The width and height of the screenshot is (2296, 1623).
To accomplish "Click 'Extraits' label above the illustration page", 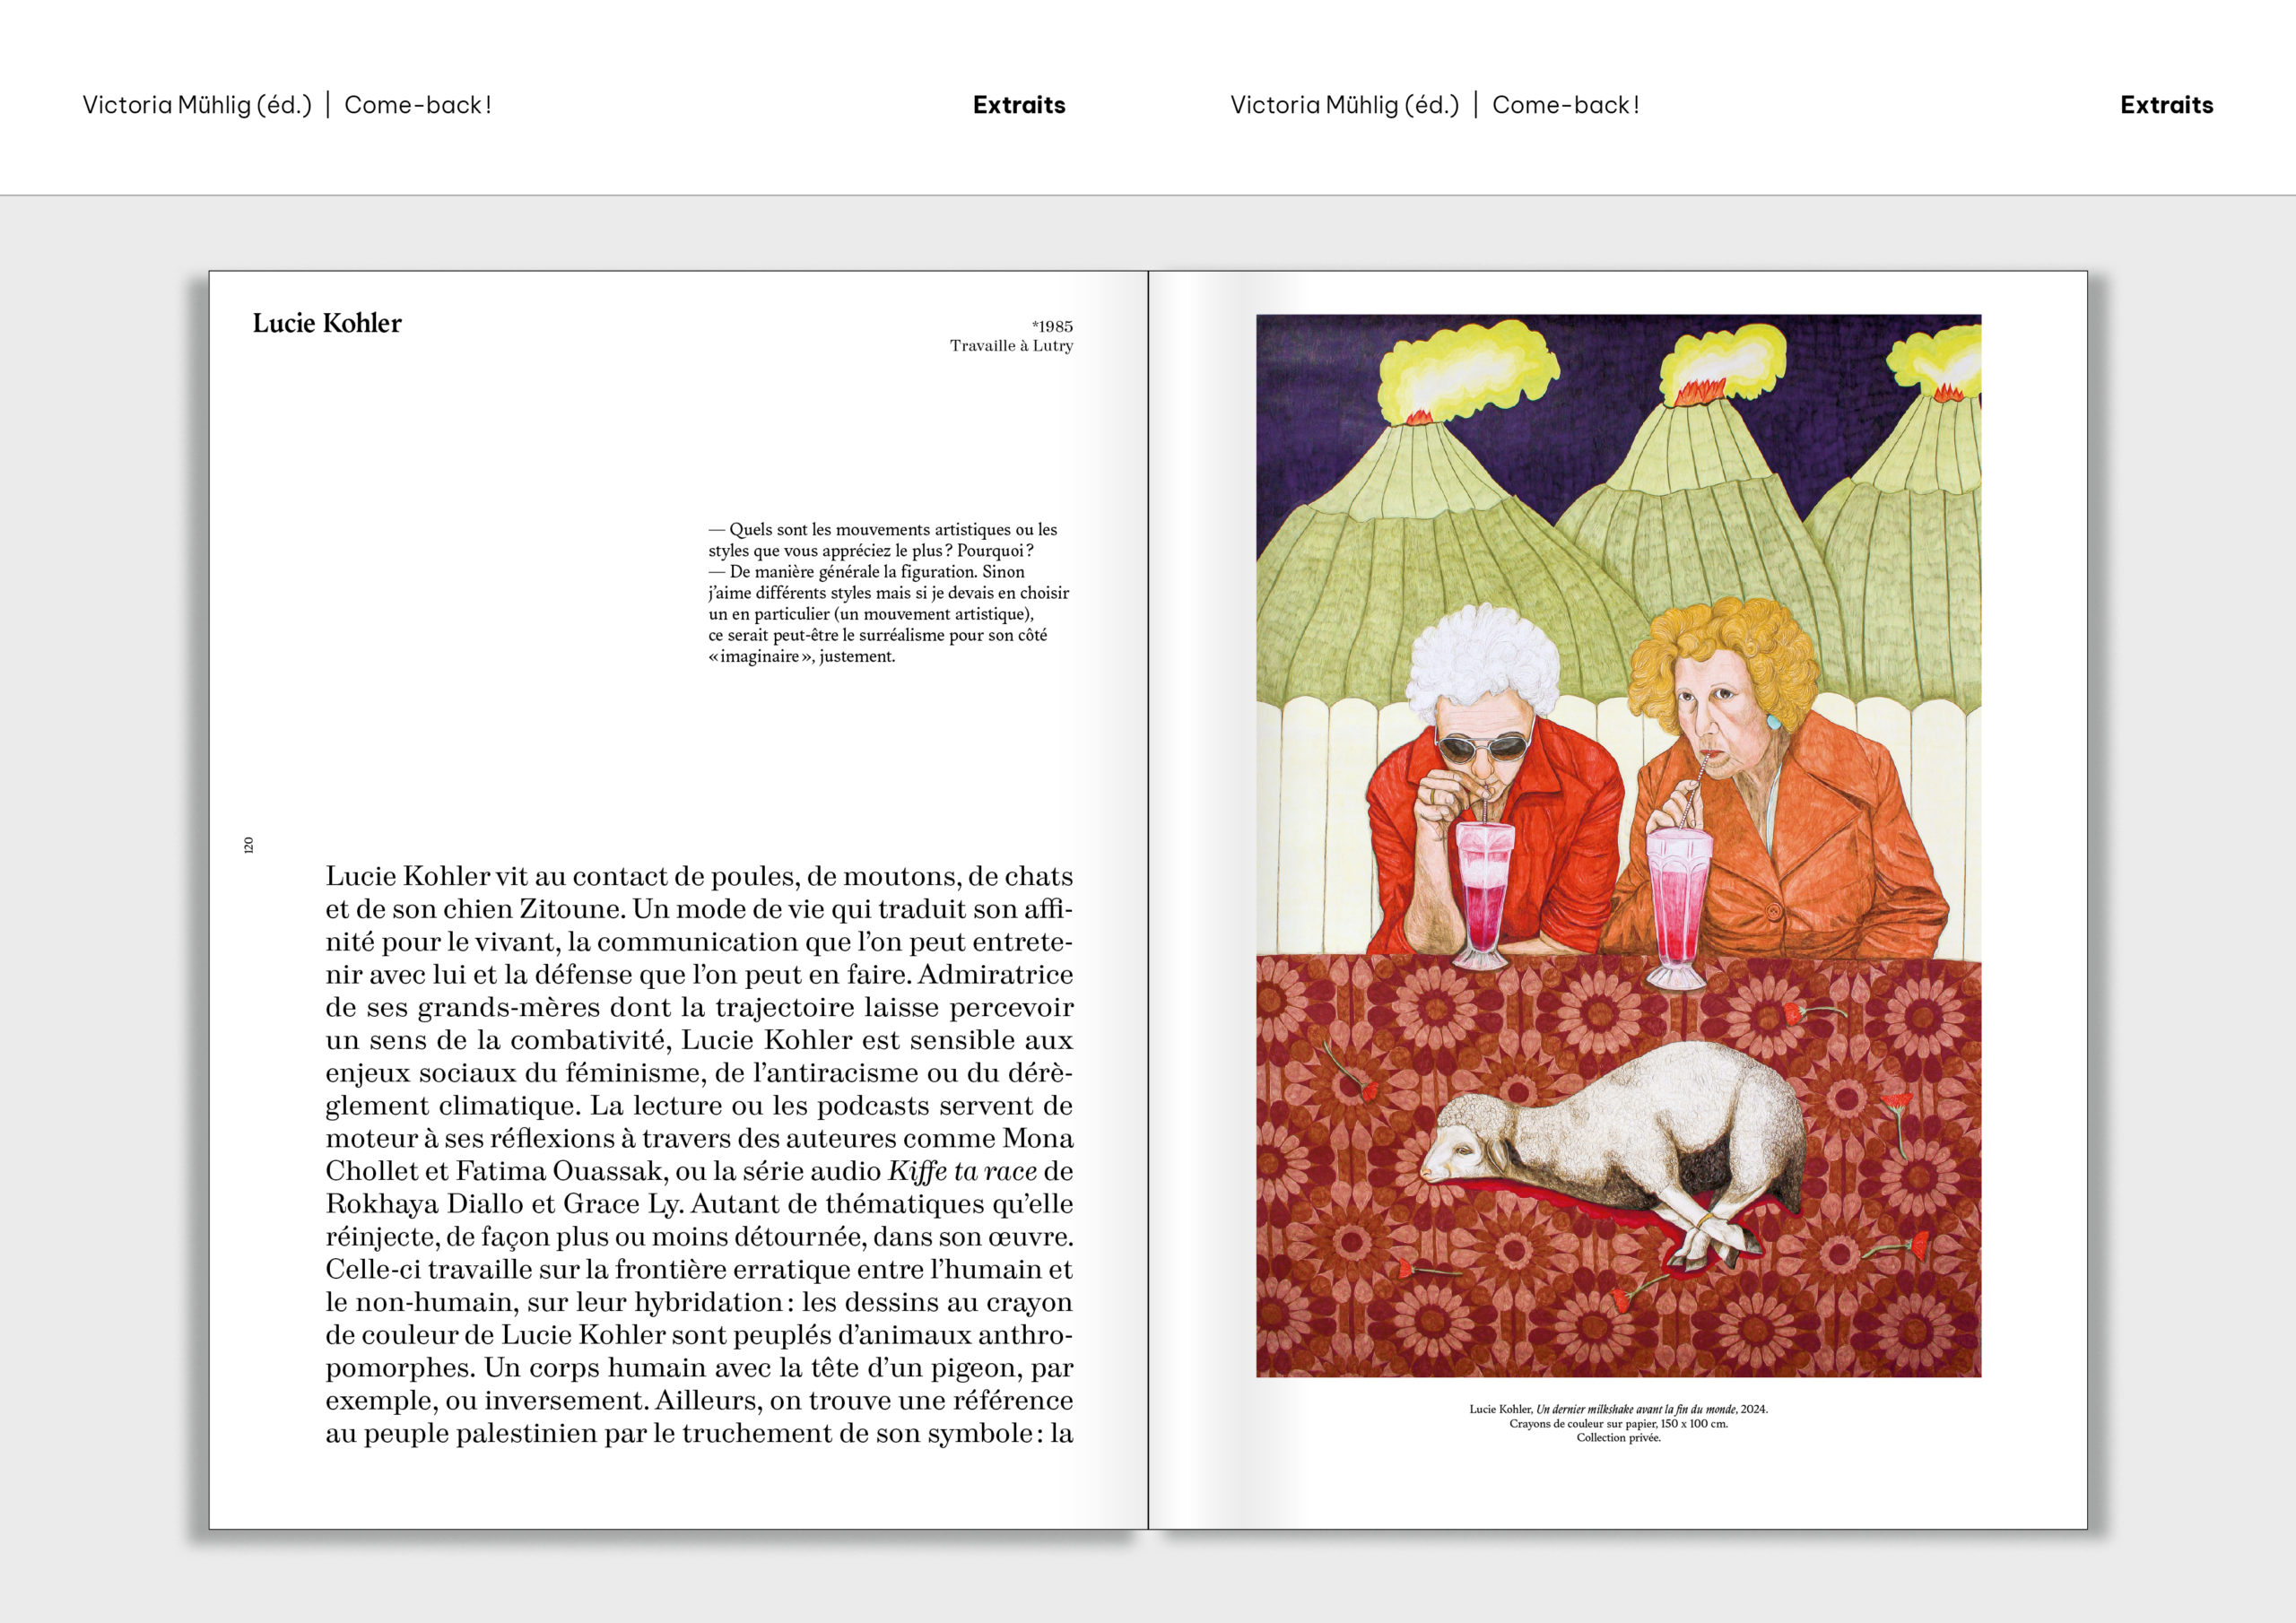I will [2166, 105].
